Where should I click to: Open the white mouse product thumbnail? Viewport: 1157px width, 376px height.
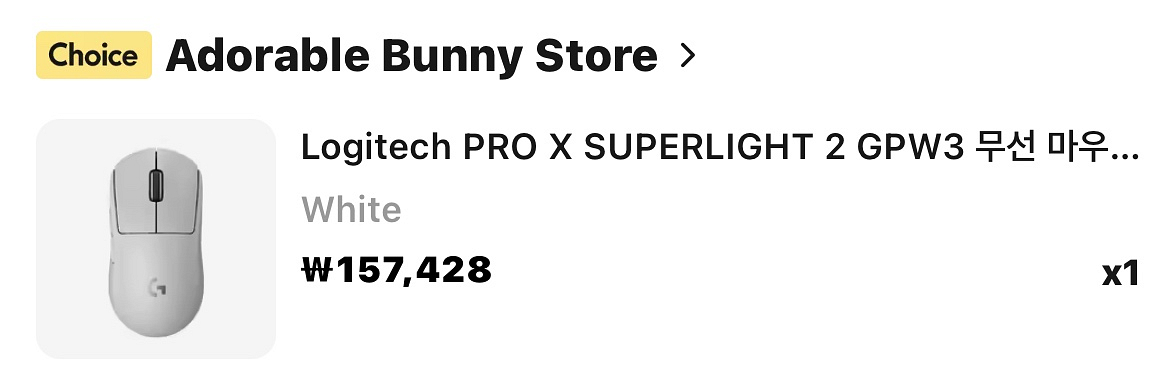pos(156,239)
